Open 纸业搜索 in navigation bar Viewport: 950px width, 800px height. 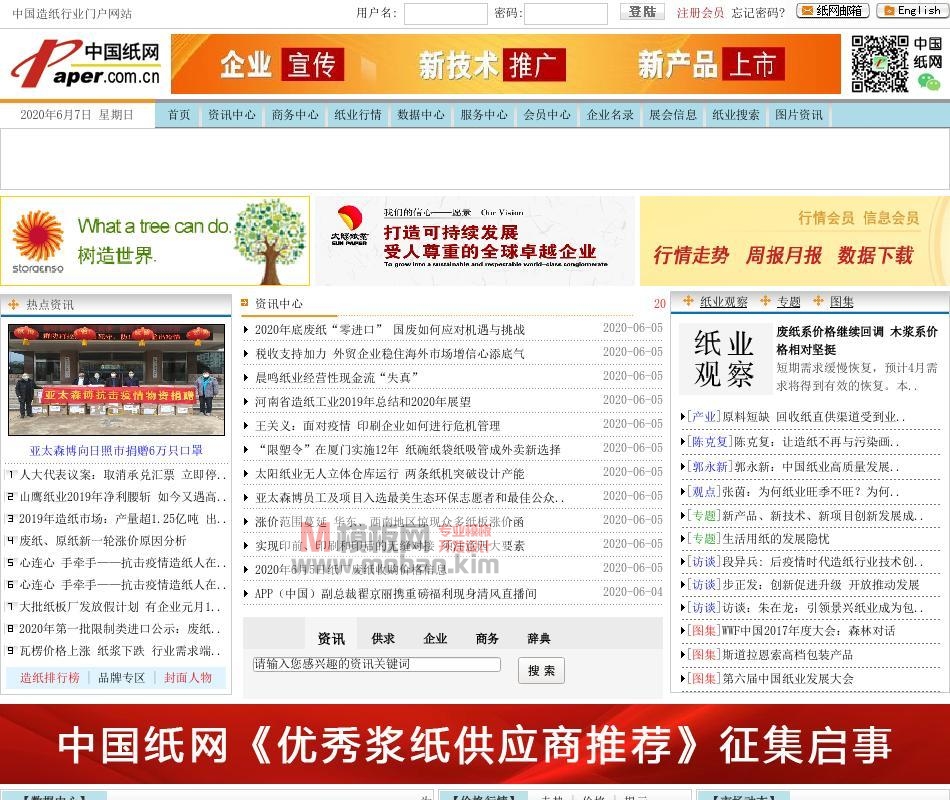coord(736,115)
